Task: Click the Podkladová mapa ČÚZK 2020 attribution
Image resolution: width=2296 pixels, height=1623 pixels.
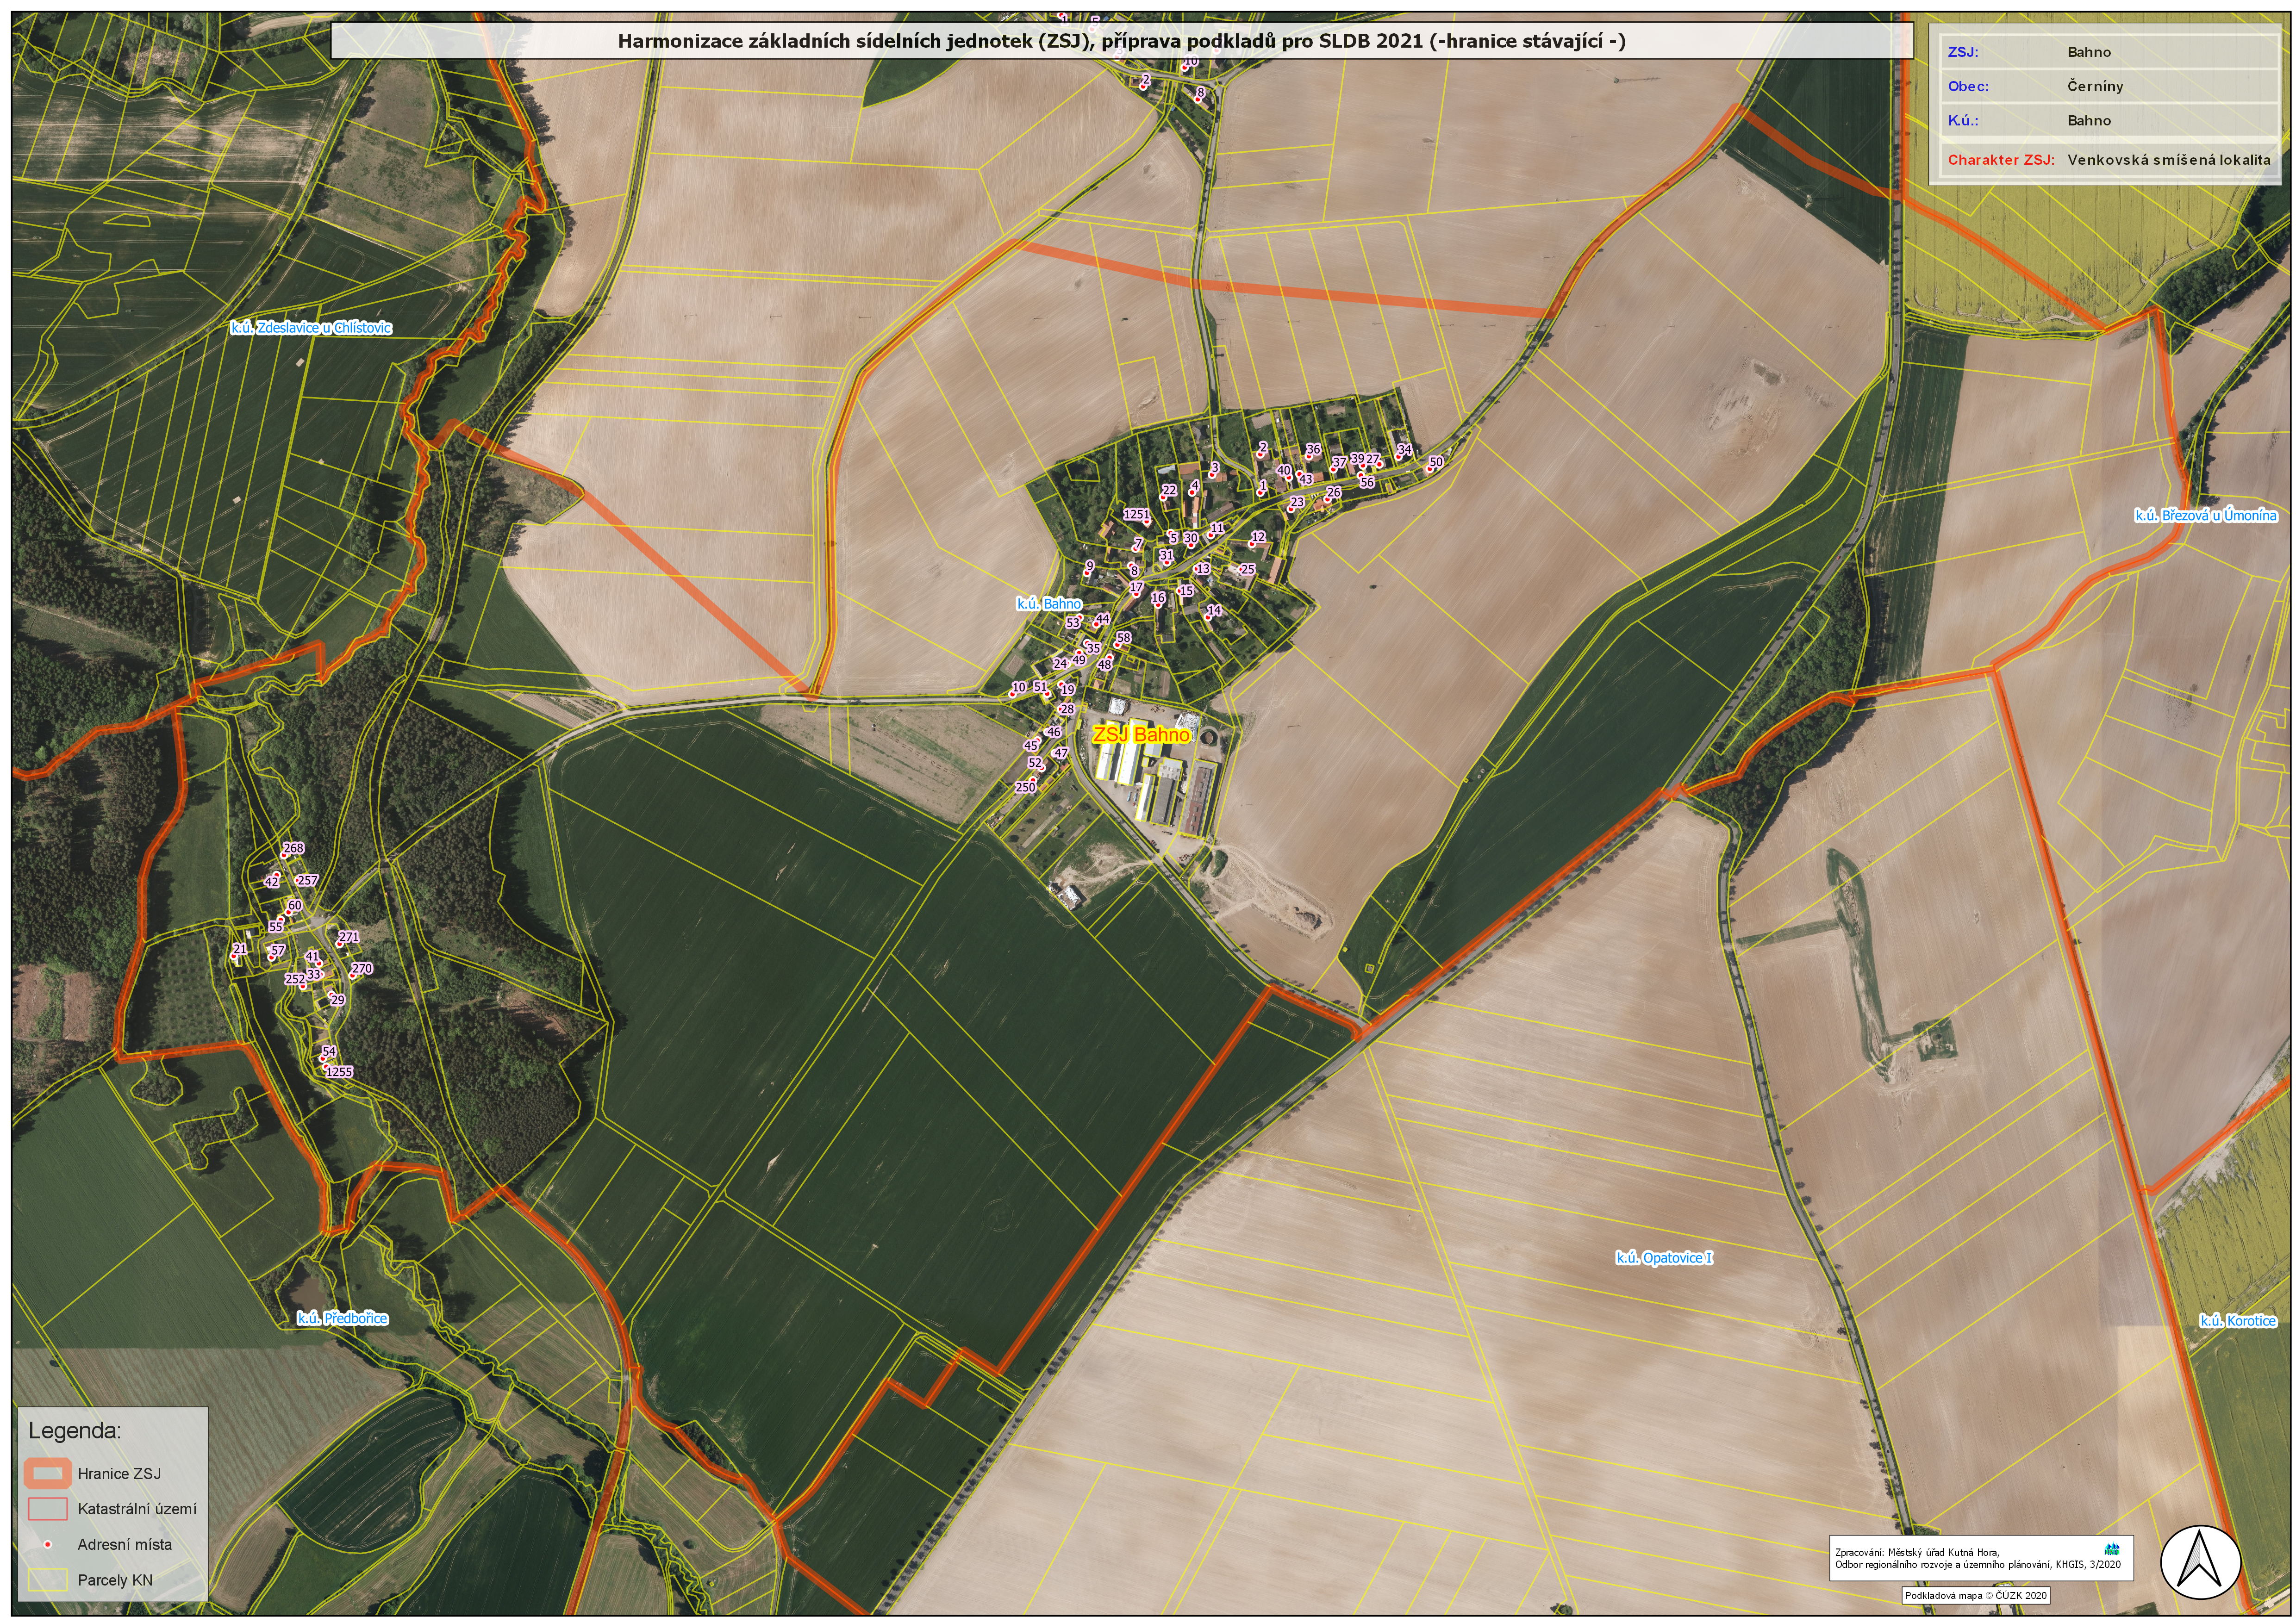Action: coord(1976,1596)
